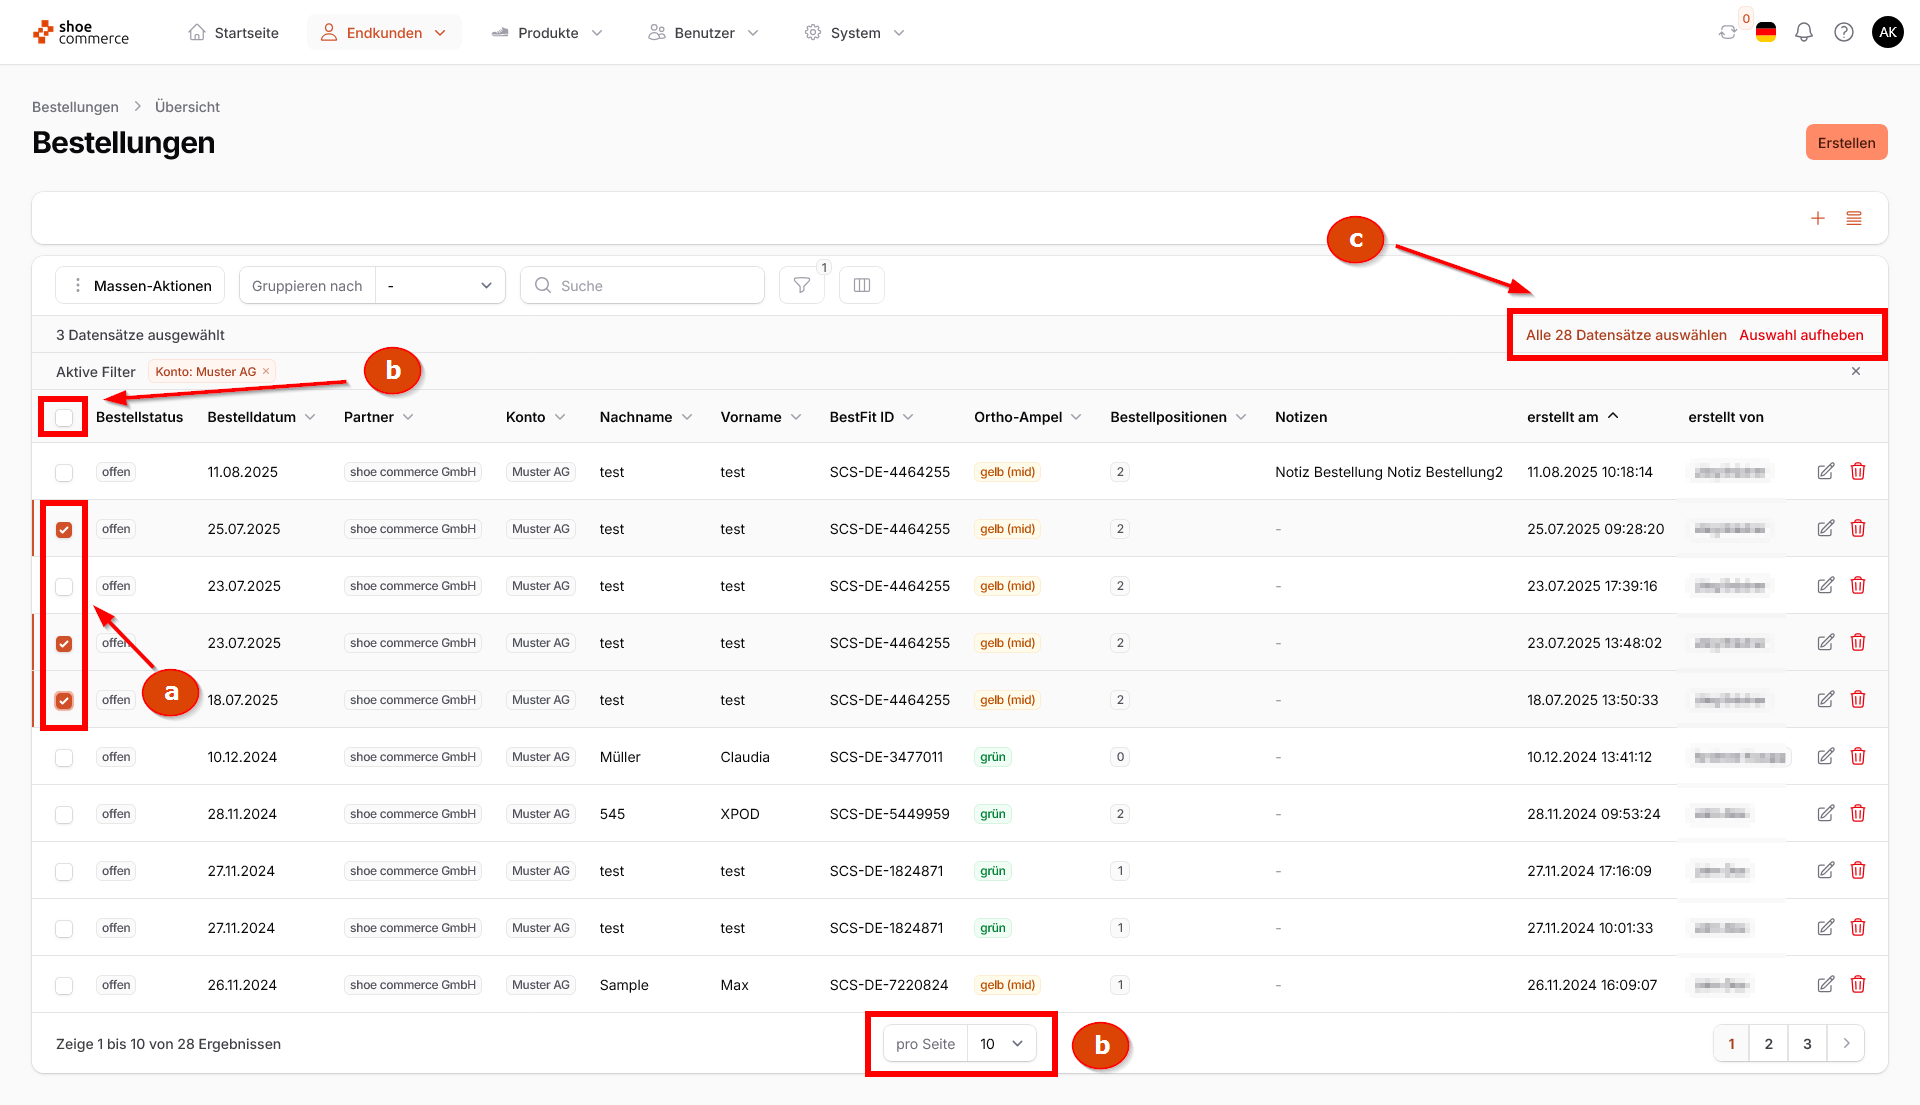This screenshot has height=1105, width=1920.
Task: Check the Sample Max order checkbox
Action: tap(64, 986)
